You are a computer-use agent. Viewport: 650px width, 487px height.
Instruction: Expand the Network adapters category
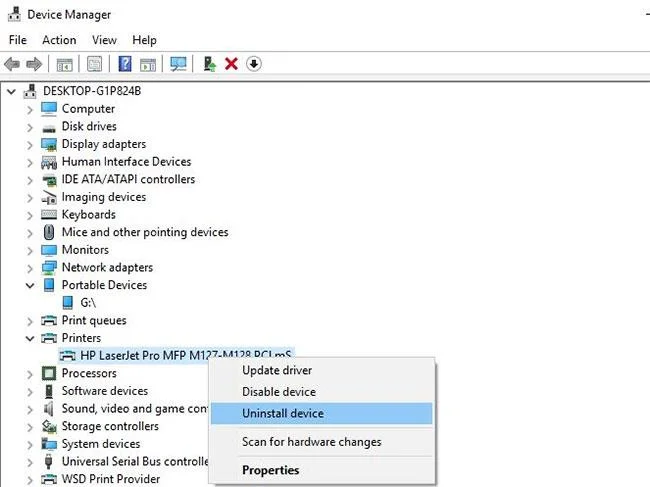point(30,268)
